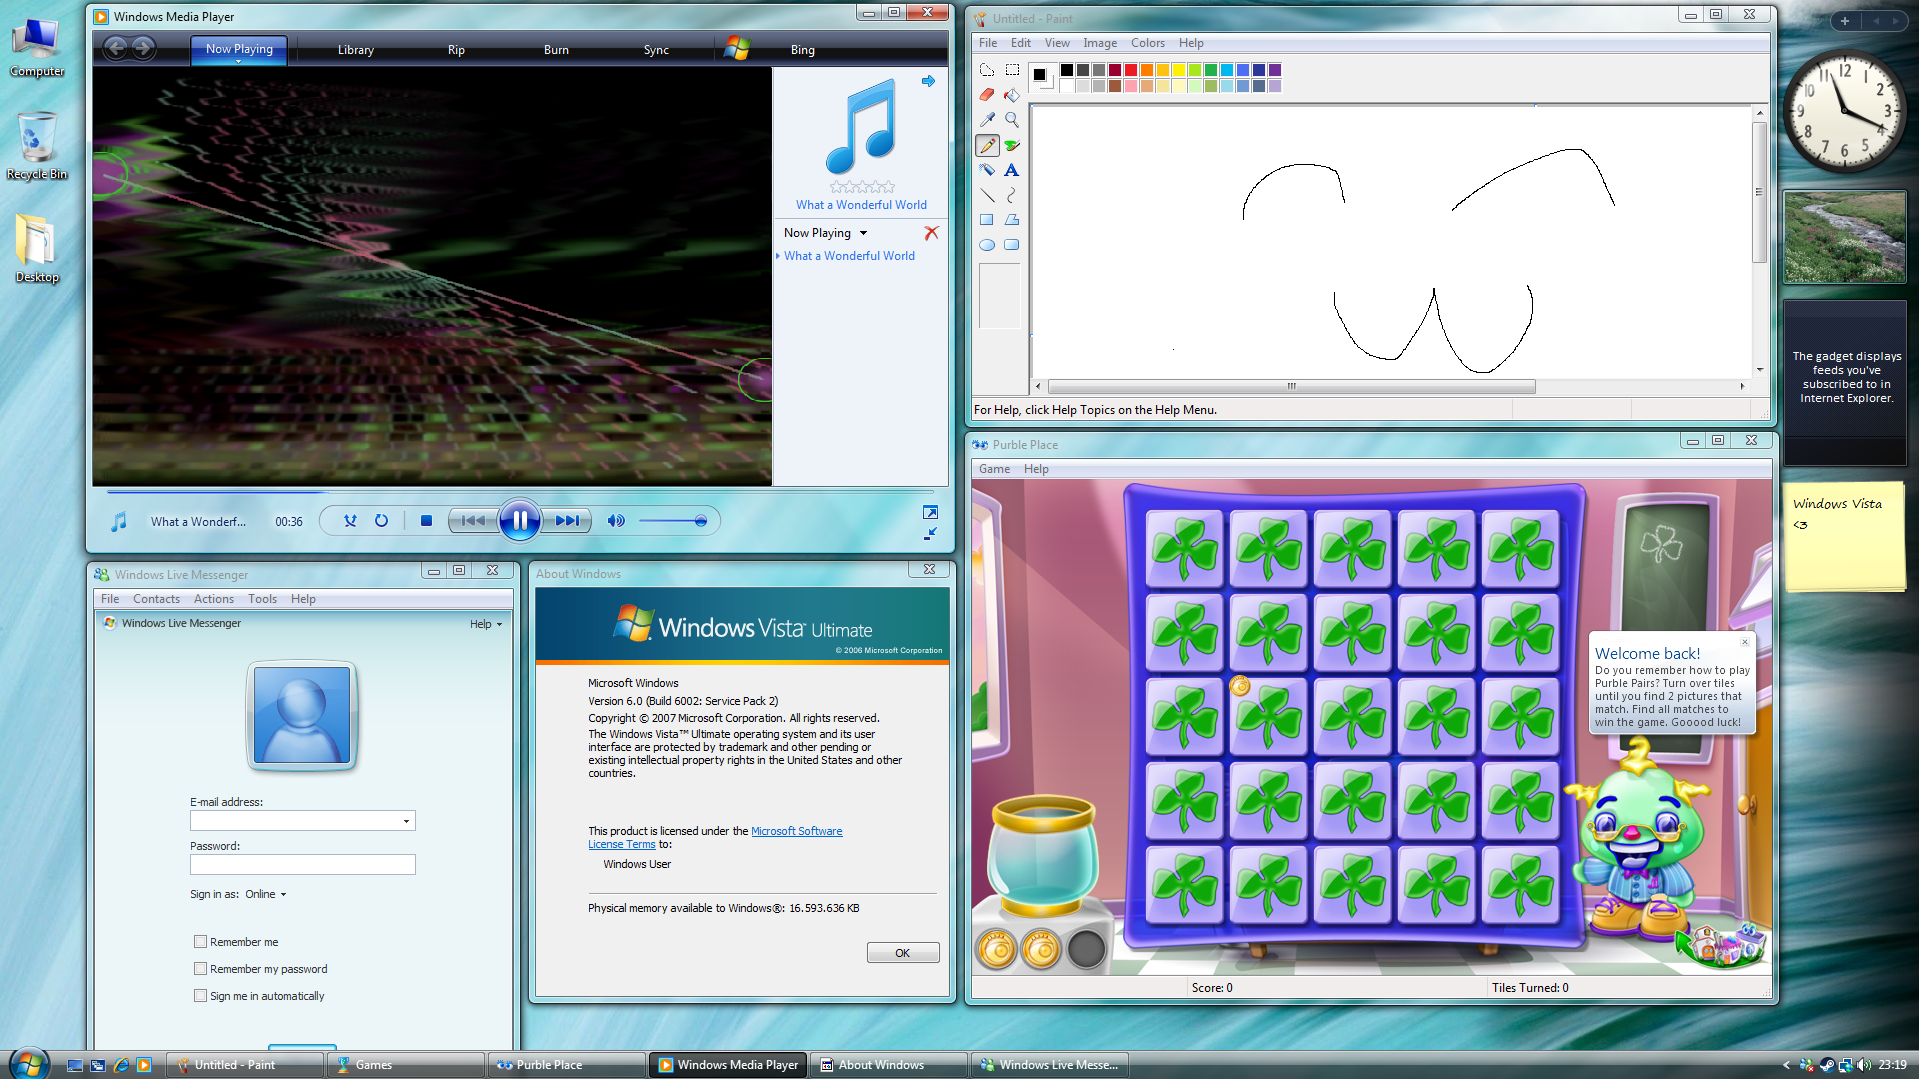The height and width of the screenshot is (1079, 1919).
Task: Open the Now Playing list dropdown
Action: [863, 233]
